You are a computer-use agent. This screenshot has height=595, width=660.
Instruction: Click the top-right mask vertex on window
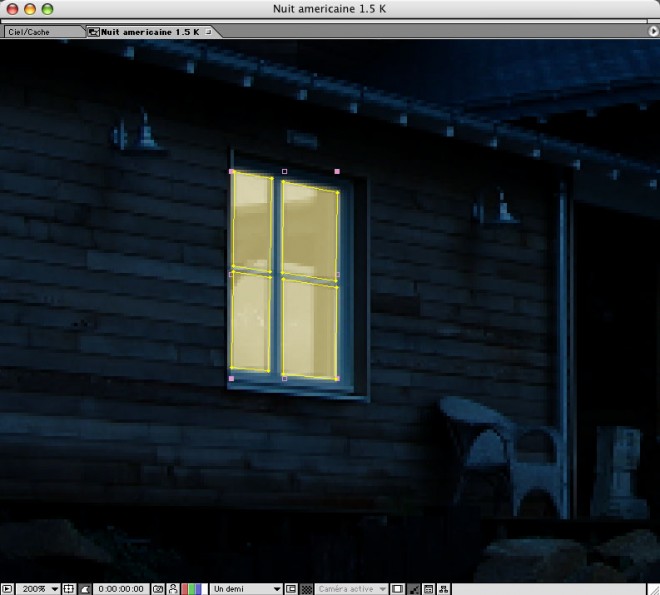(337, 172)
